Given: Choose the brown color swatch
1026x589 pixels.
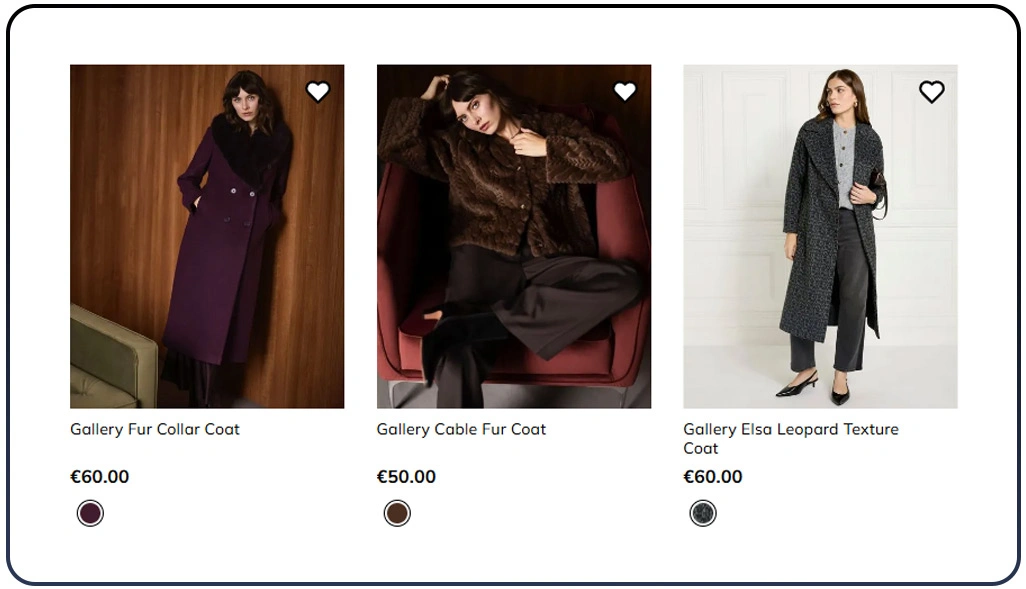Looking at the screenshot, I should coord(398,514).
